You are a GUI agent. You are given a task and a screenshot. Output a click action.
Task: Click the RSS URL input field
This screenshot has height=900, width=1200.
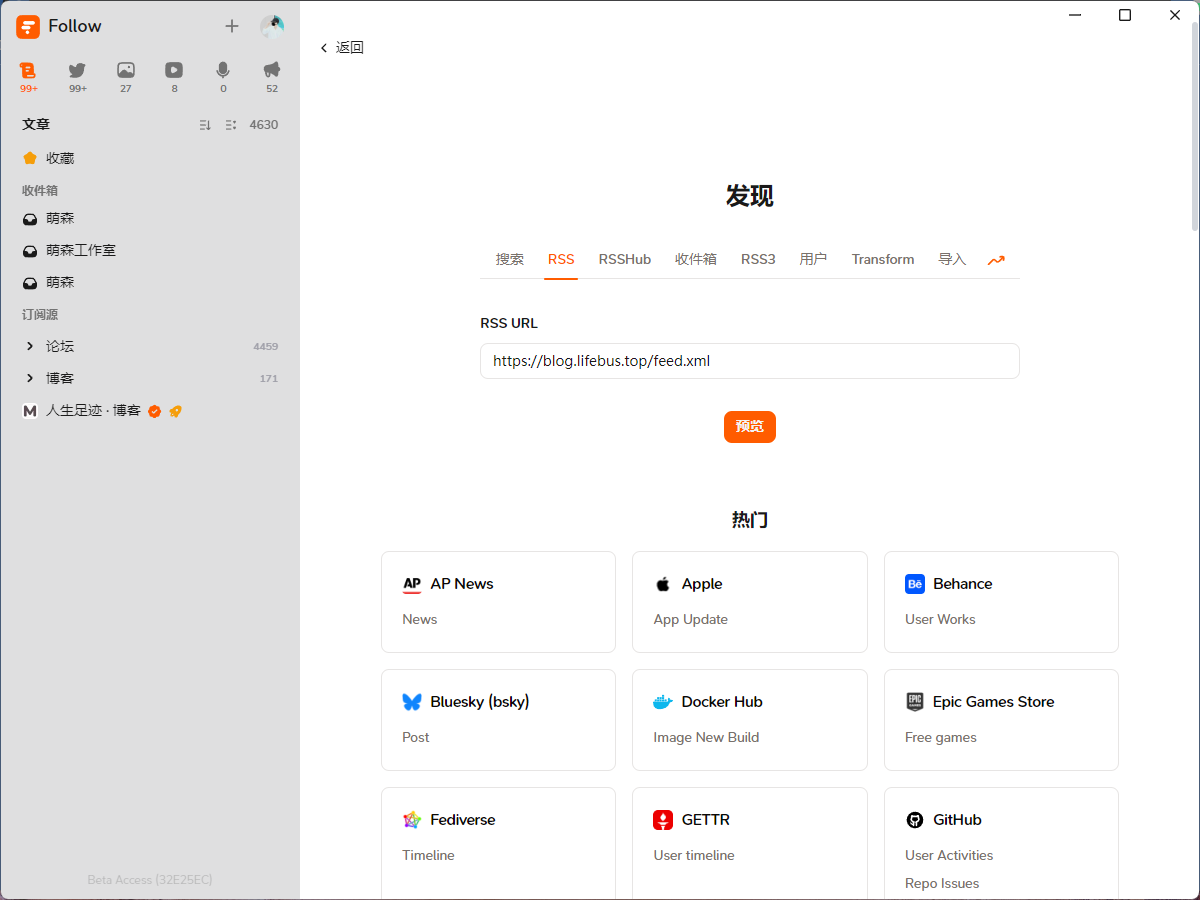pos(749,361)
